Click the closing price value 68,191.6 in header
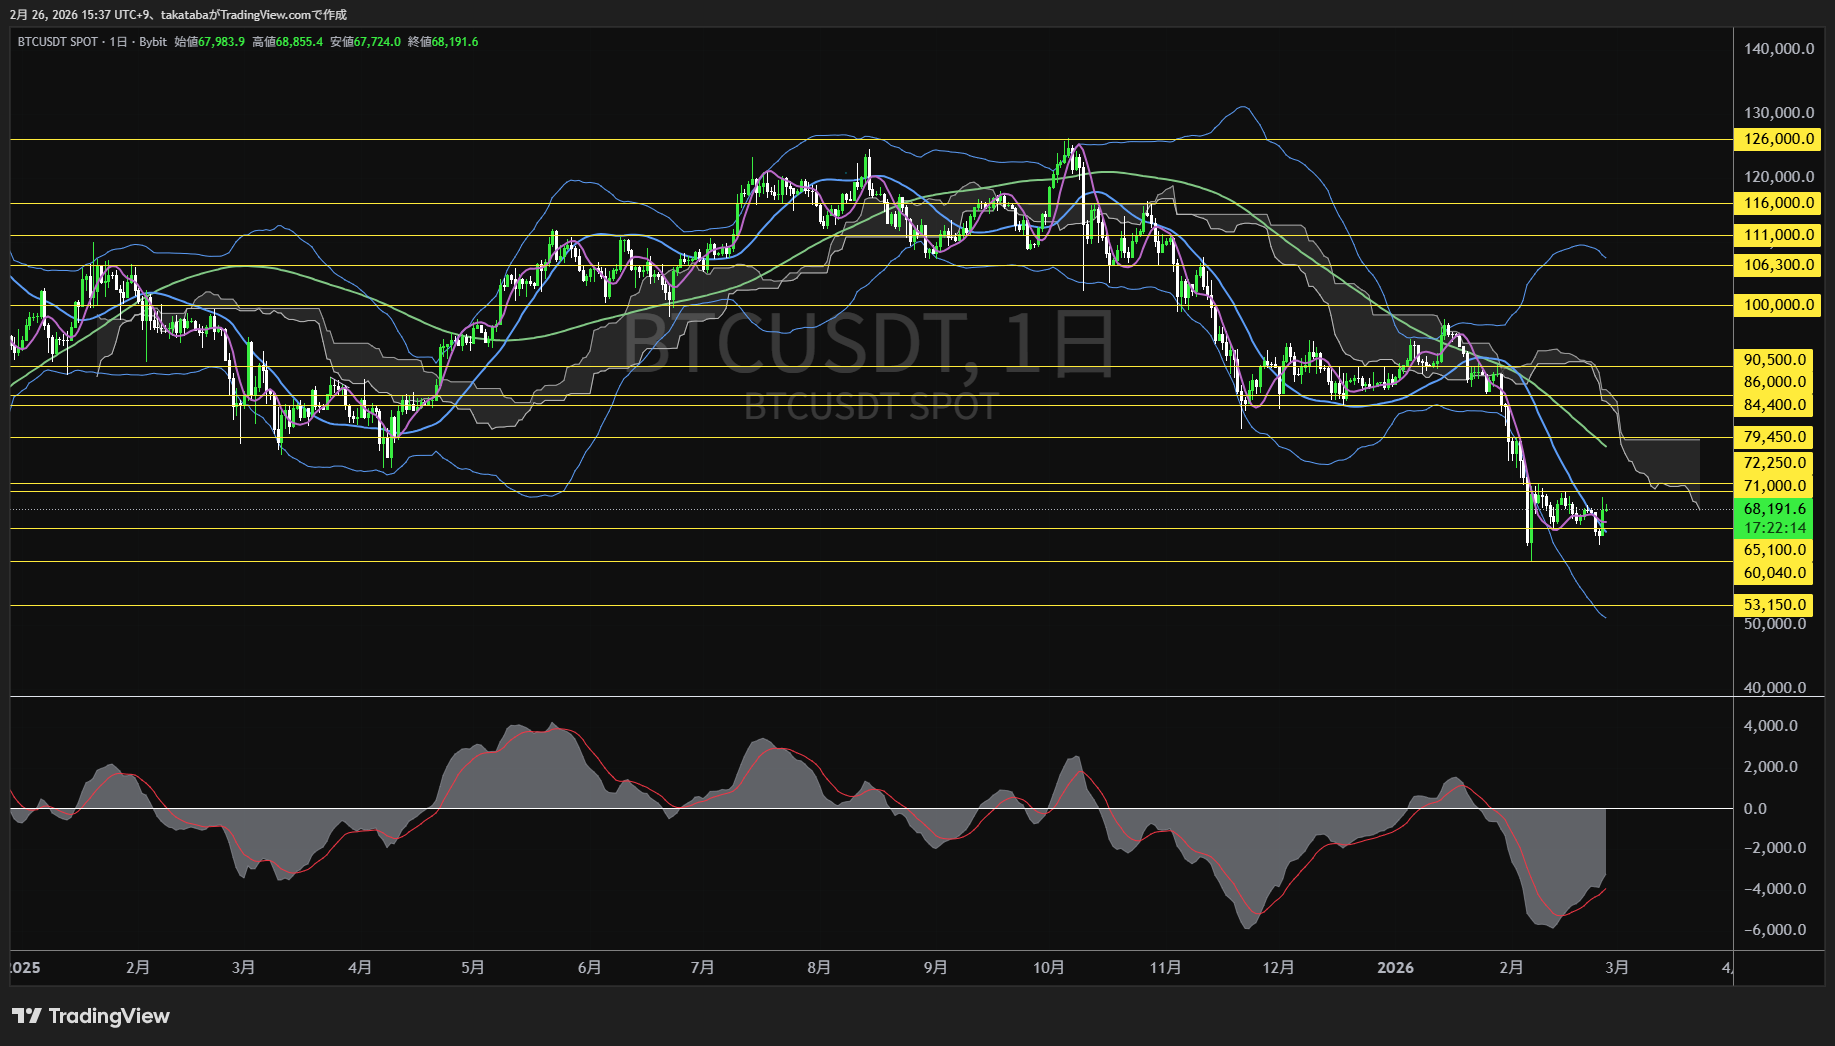Screen dimensions: 1835x1046 455,42
